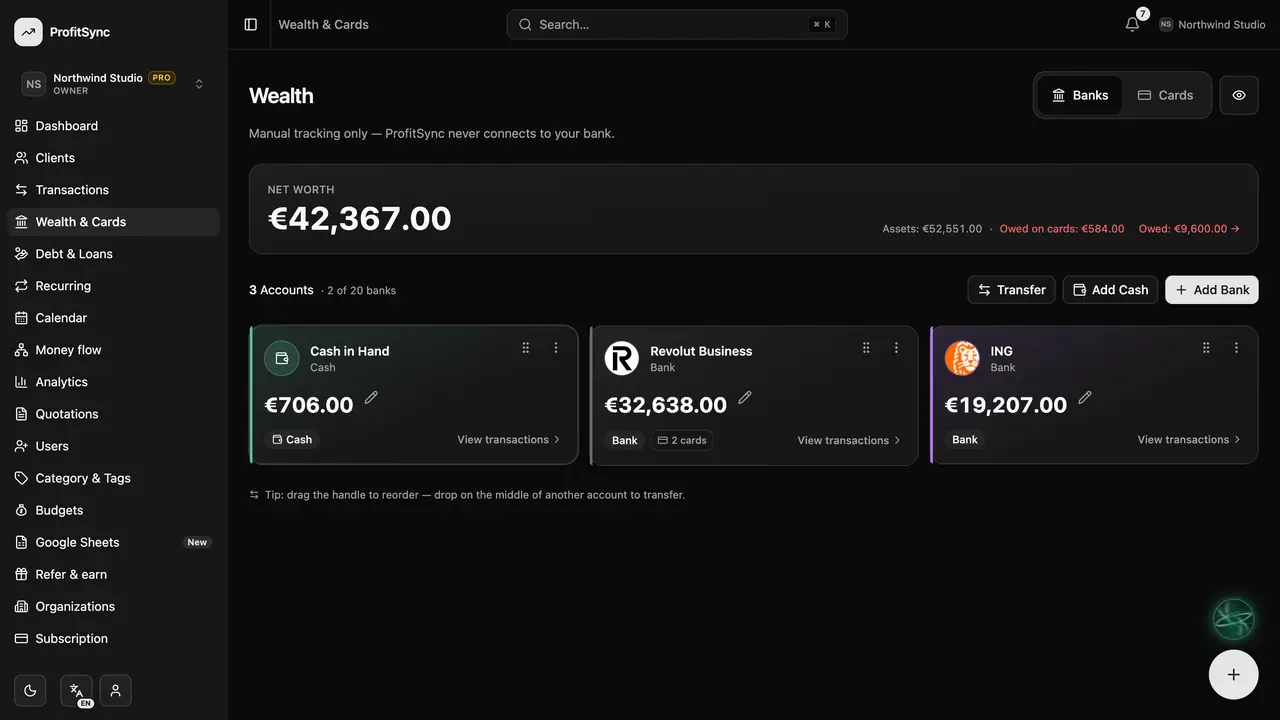View transactions for Cash in Hand
This screenshot has width=1280, height=720.
click(509, 440)
